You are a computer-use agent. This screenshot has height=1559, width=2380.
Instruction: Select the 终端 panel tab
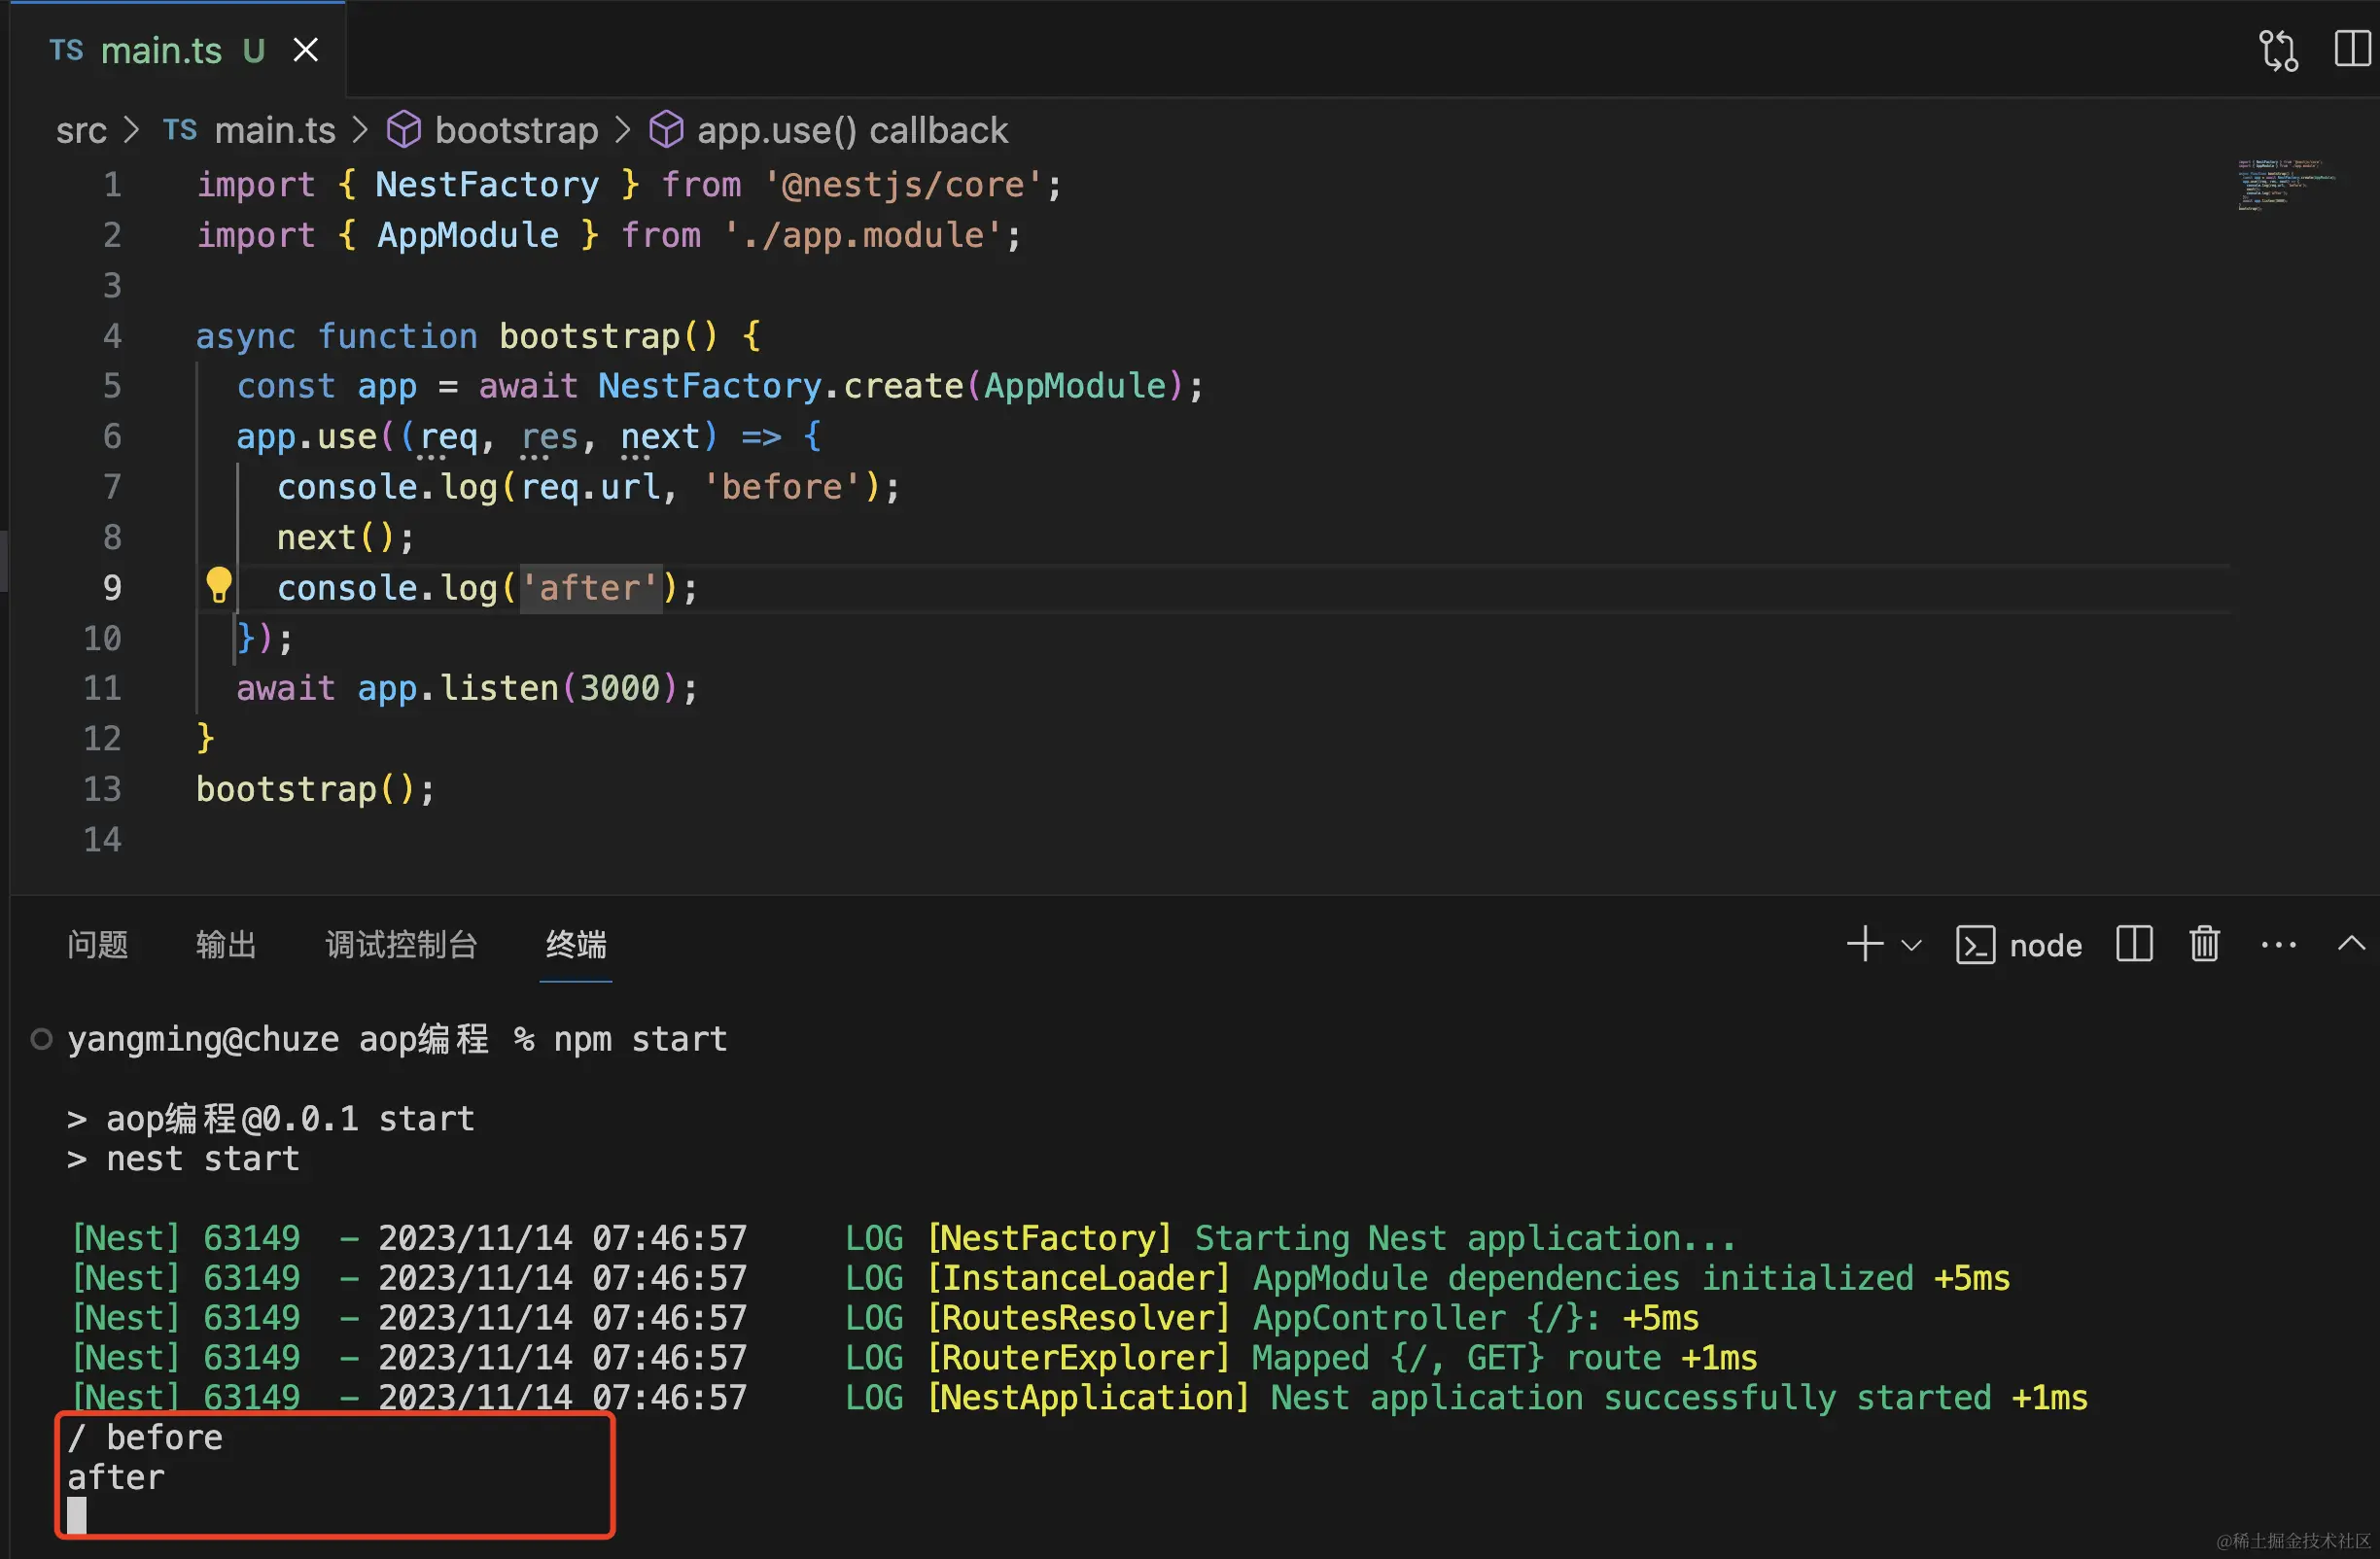[576, 944]
